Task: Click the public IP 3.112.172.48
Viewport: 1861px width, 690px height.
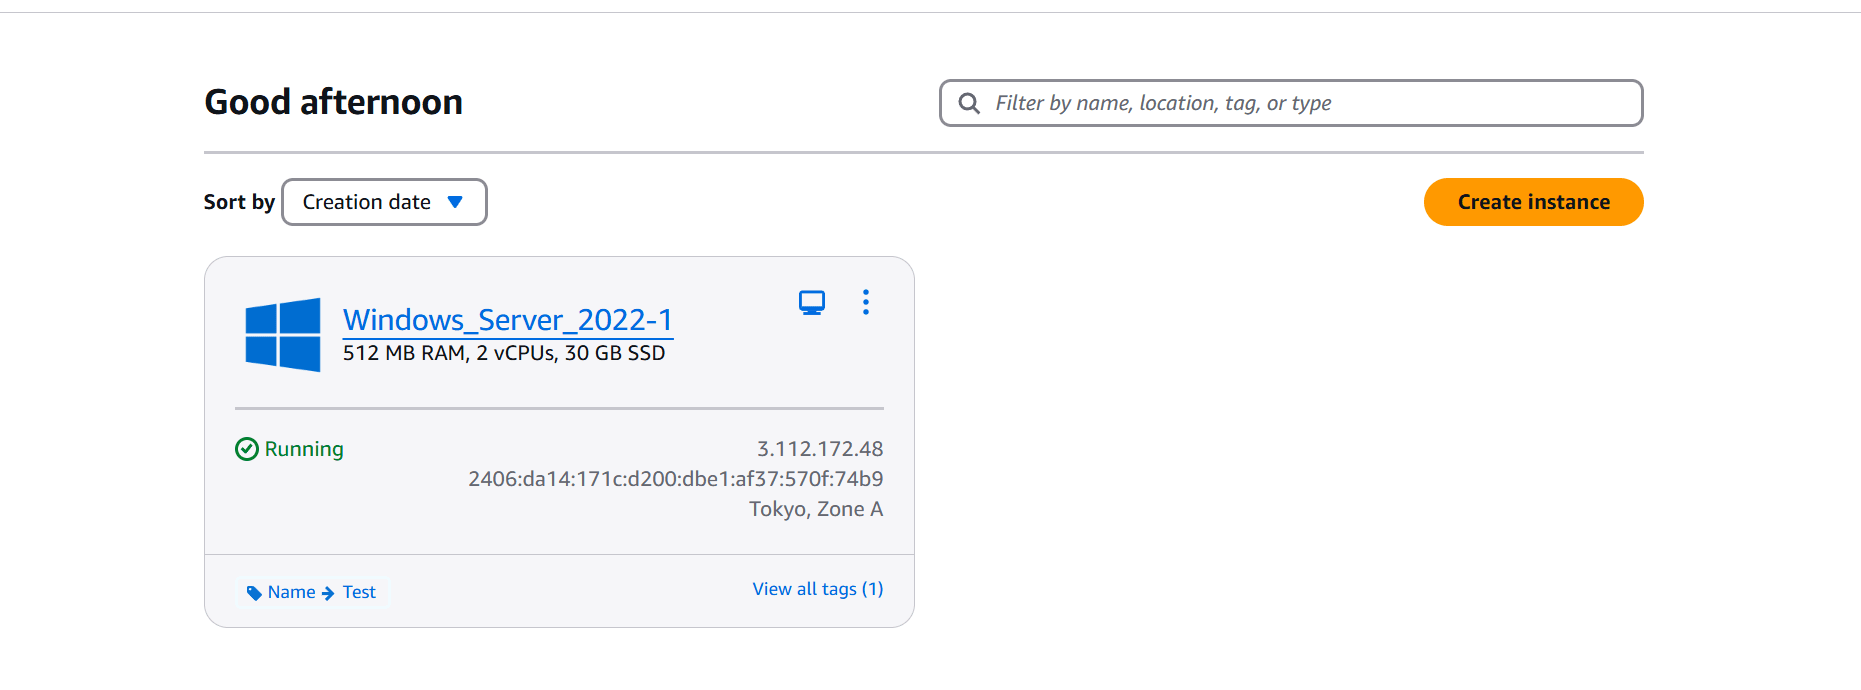Action: pyautogui.click(x=820, y=449)
